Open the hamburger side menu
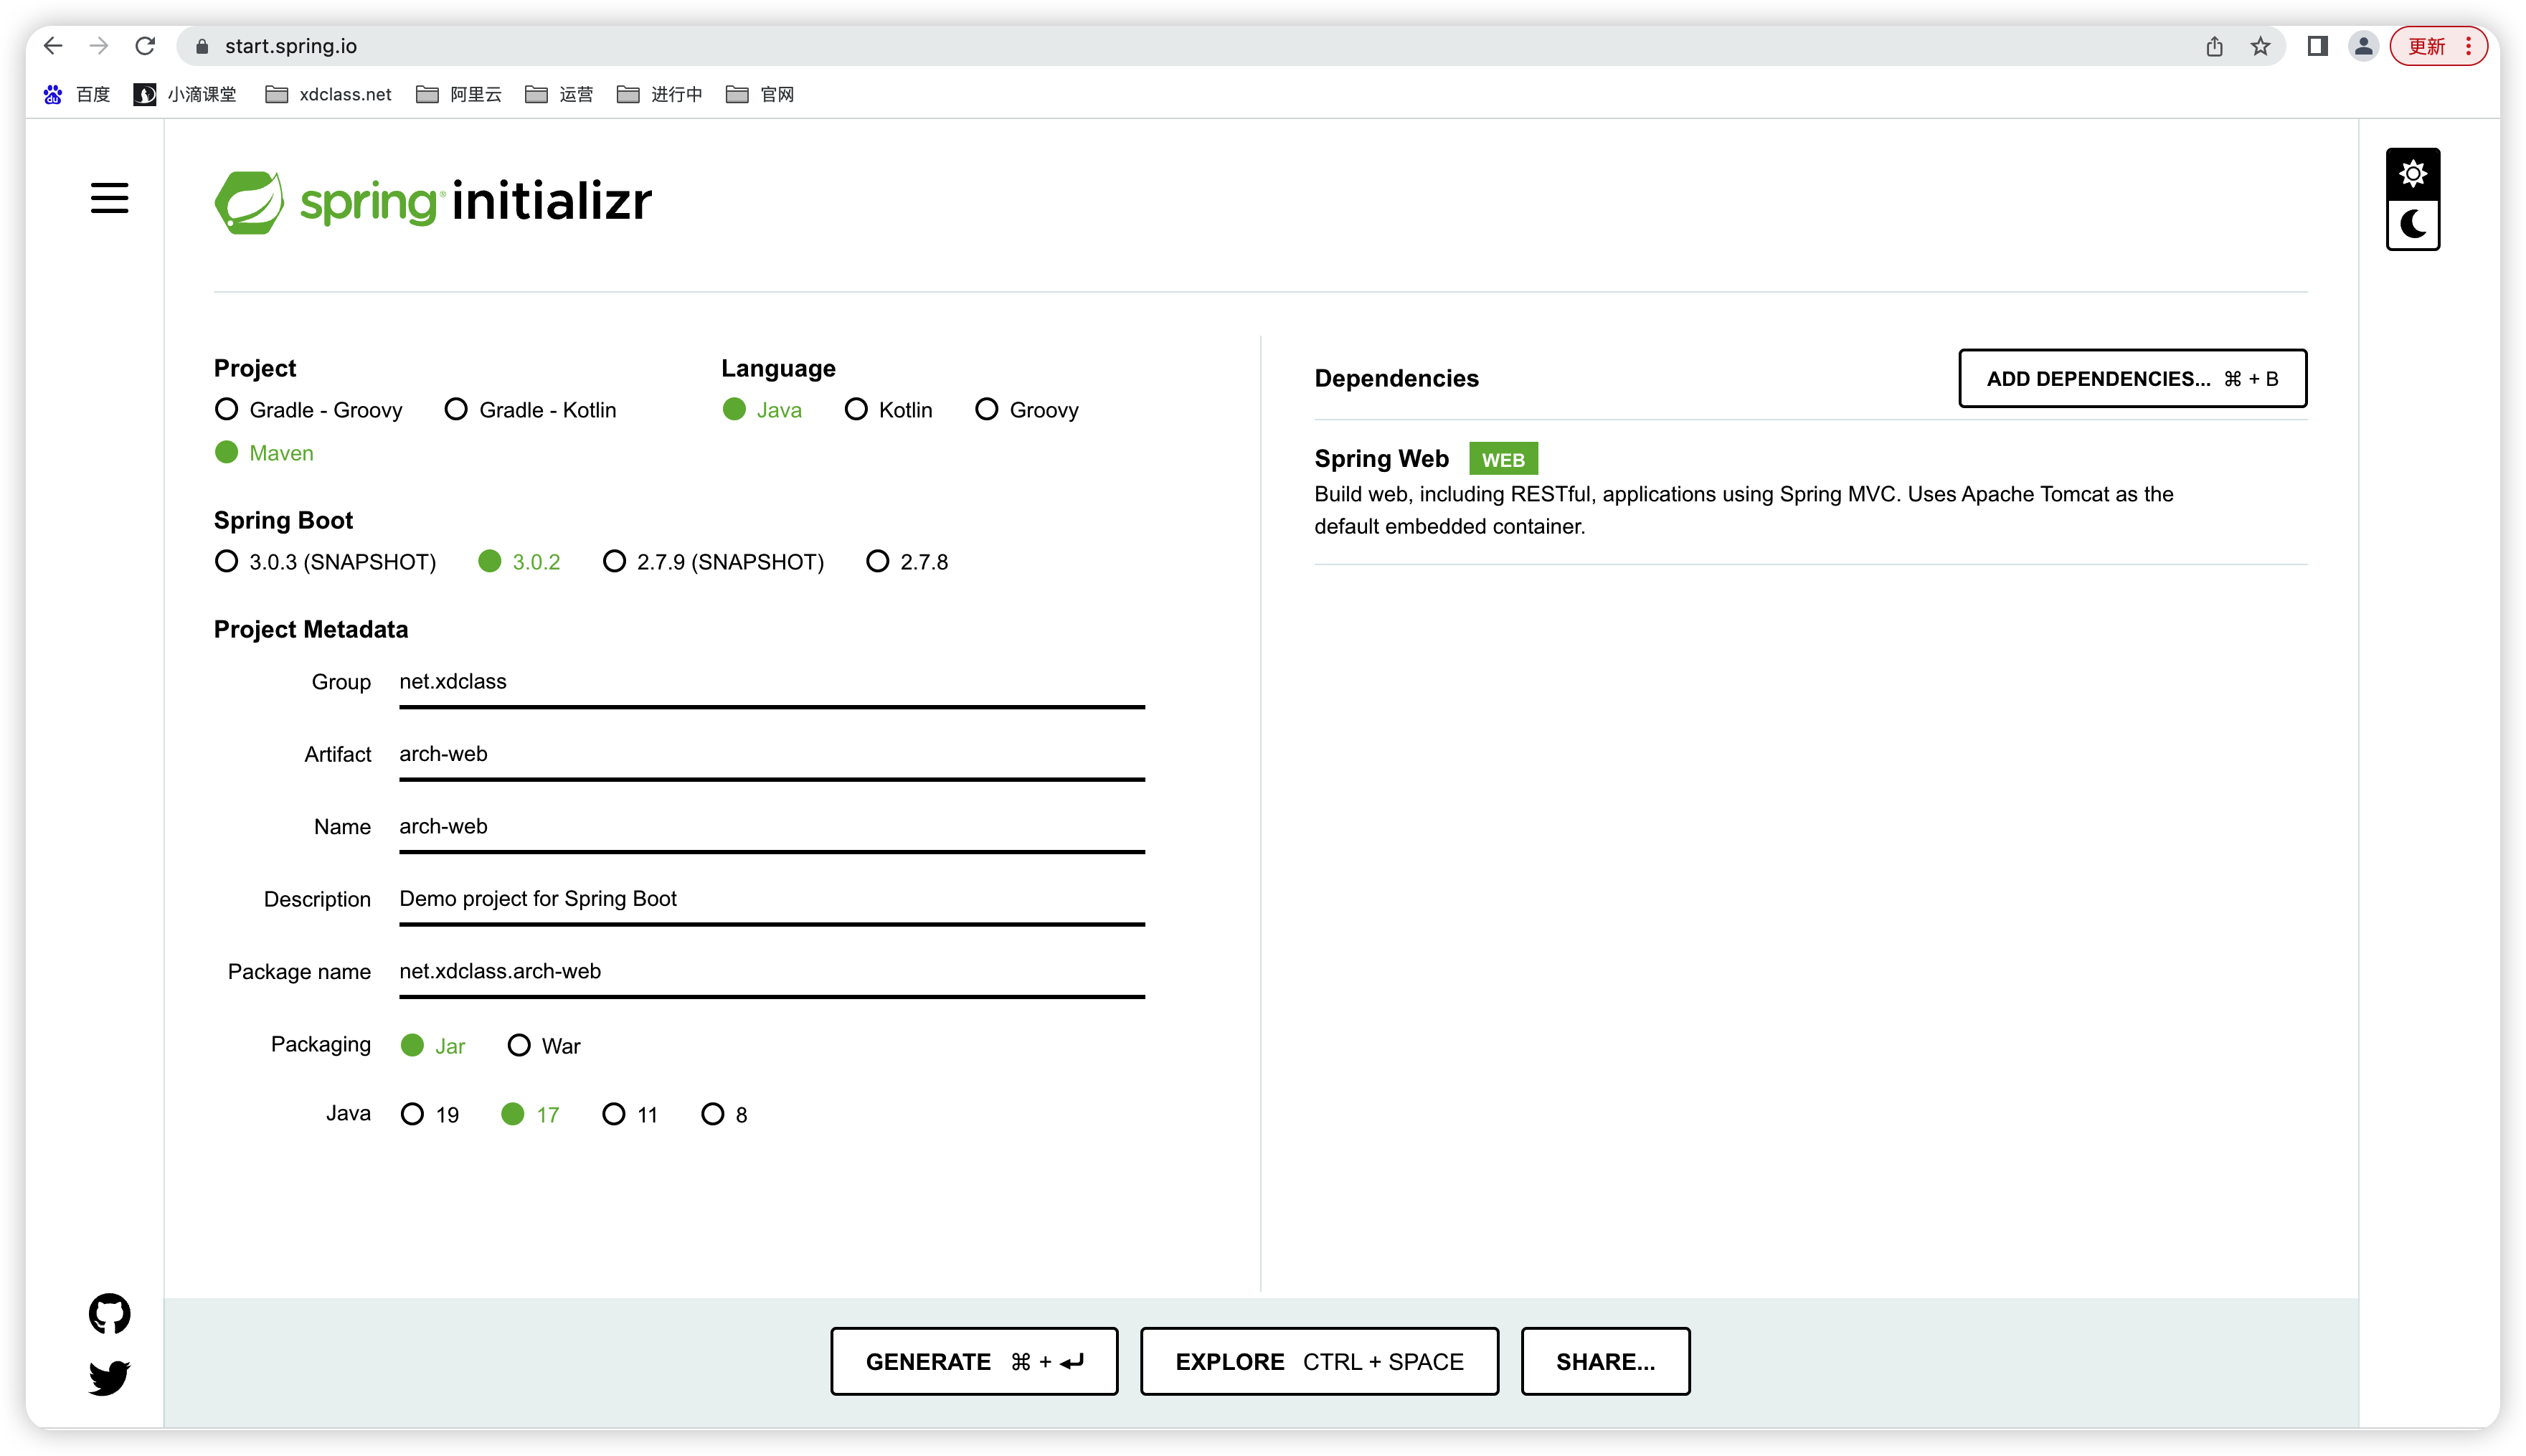 109,197
